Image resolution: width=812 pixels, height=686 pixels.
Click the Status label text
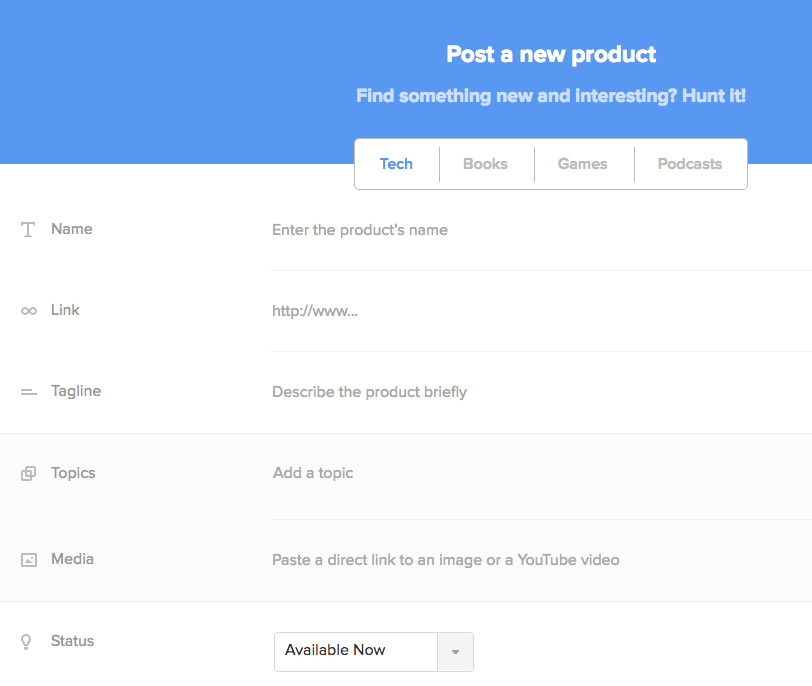click(72, 641)
